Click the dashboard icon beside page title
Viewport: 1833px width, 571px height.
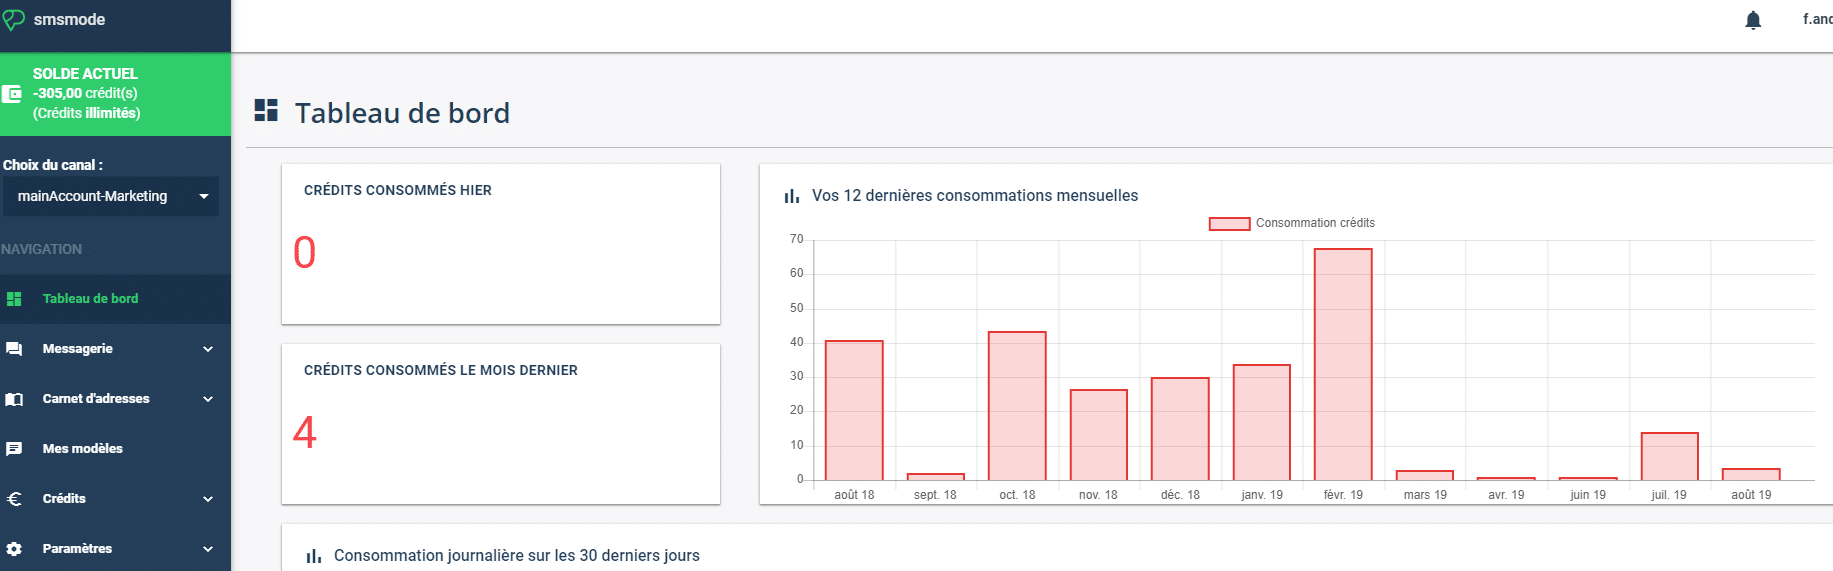pyautogui.click(x=266, y=110)
